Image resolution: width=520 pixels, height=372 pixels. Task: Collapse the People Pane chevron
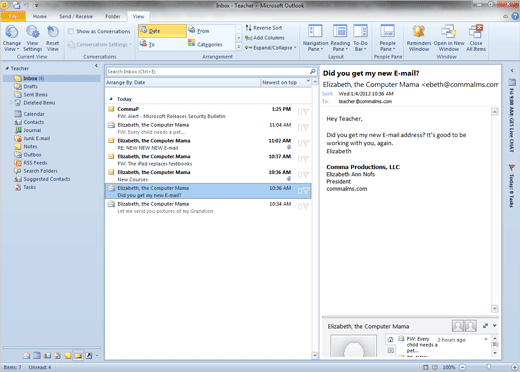click(495, 325)
